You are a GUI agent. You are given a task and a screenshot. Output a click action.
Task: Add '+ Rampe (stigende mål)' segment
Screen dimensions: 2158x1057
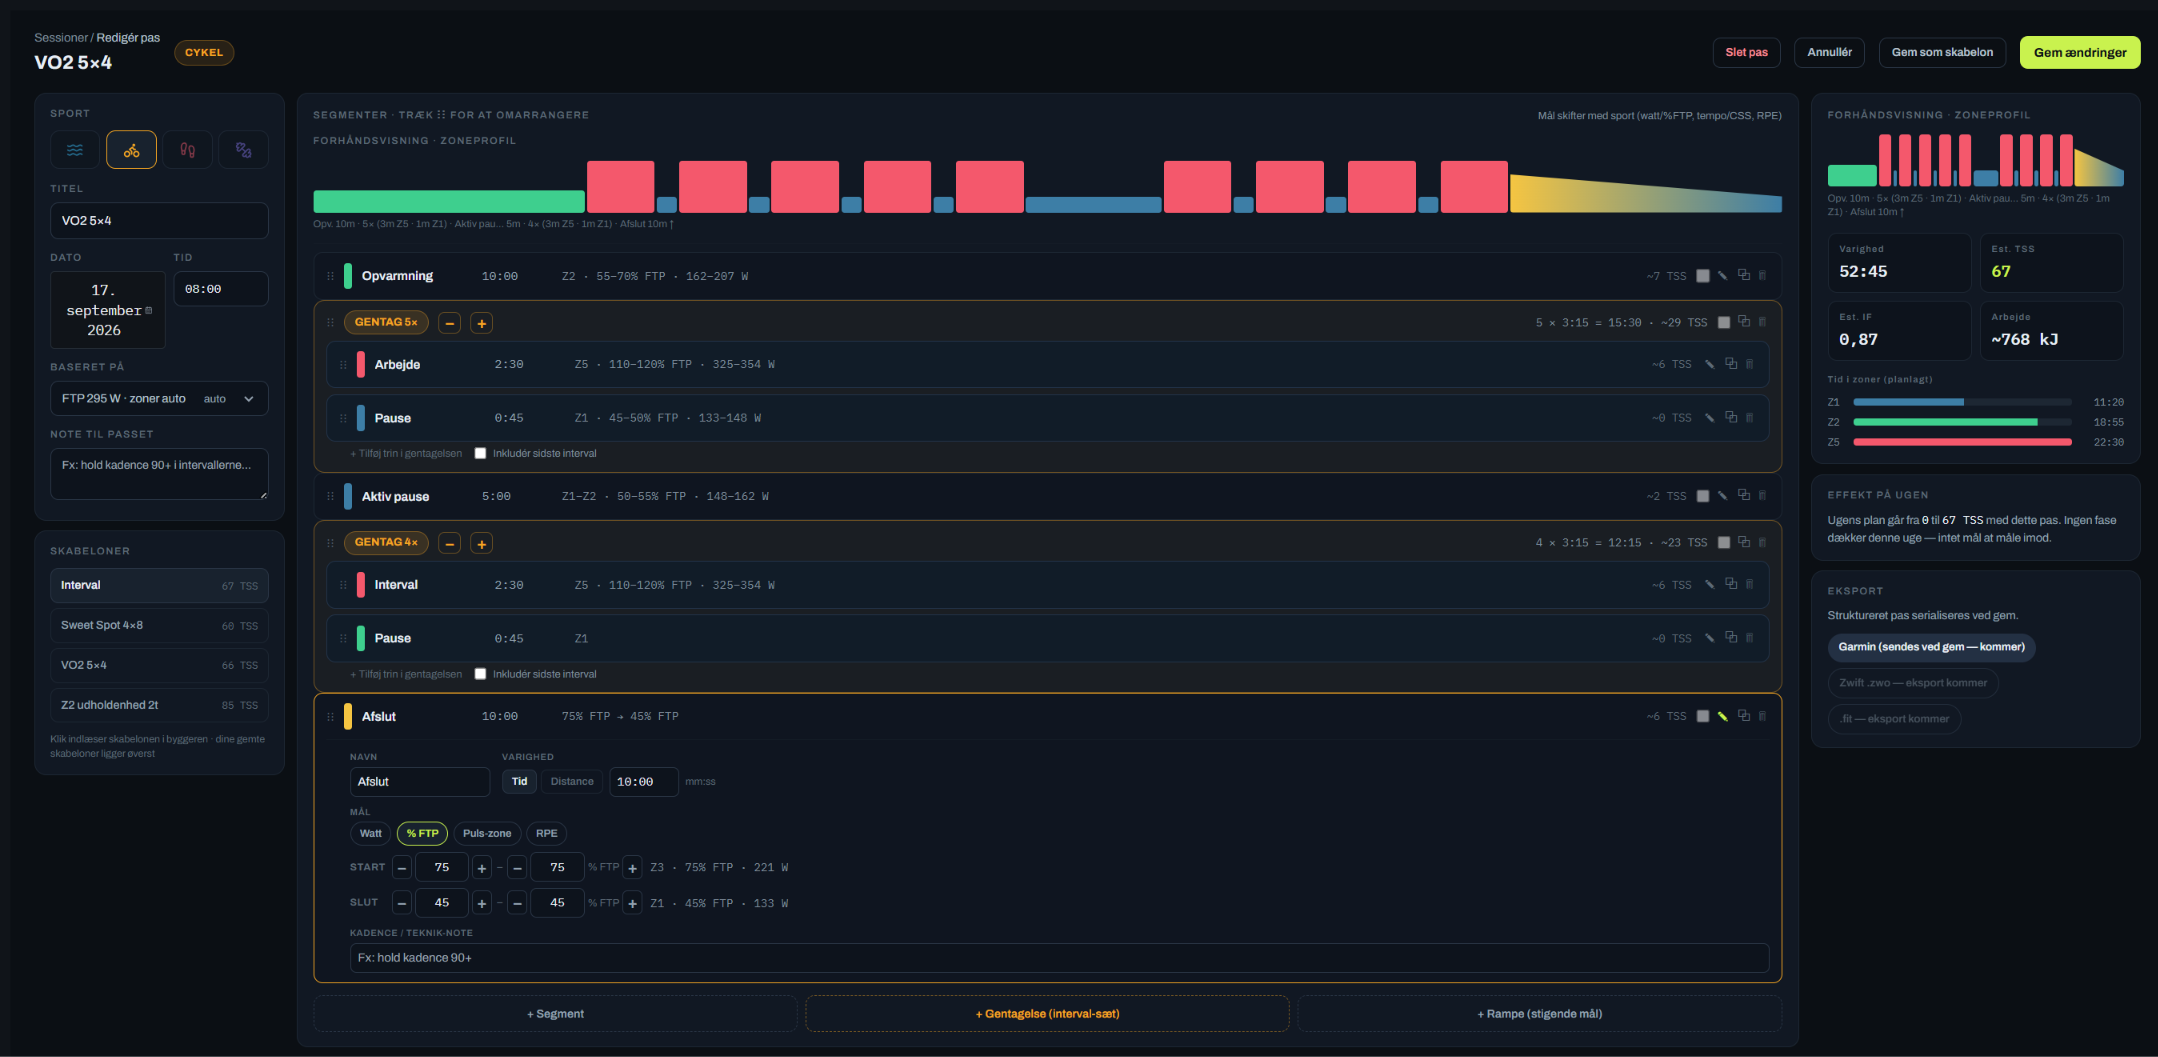click(1540, 1014)
